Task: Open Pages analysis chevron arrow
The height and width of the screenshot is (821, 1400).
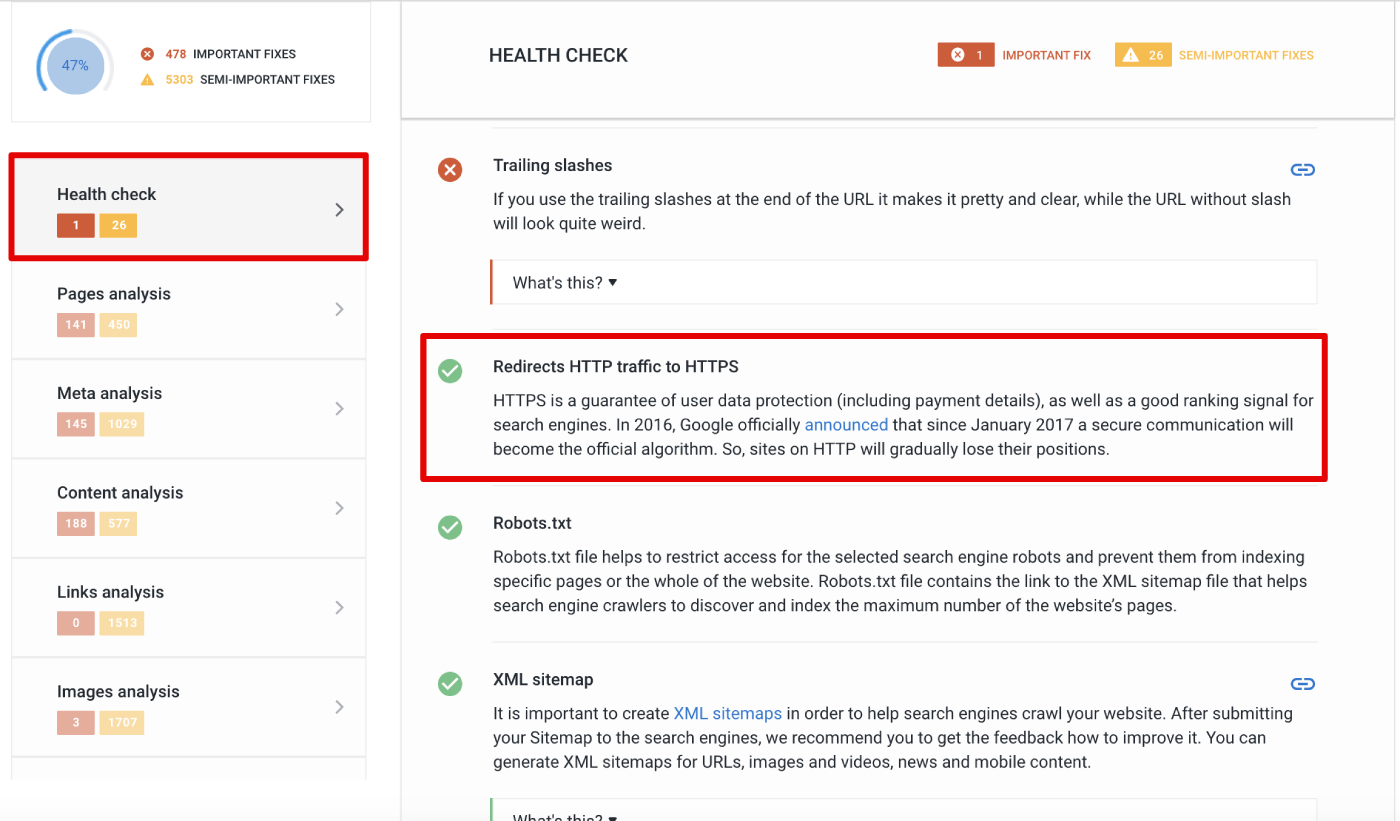Action: pyautogui.click(x=339, y=309)
